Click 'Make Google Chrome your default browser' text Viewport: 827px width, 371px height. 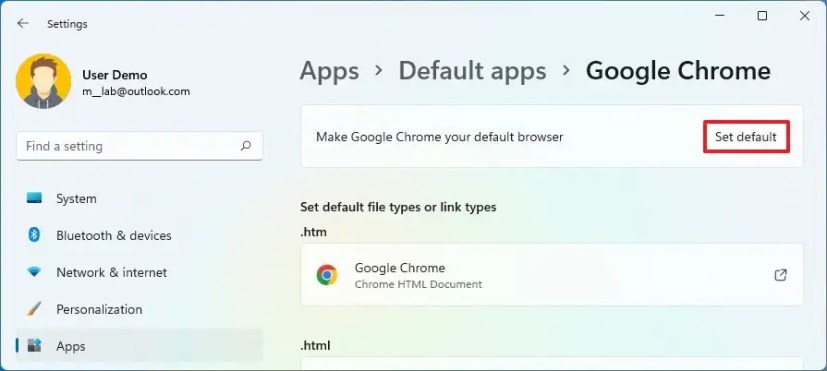[x=440, y=137]
